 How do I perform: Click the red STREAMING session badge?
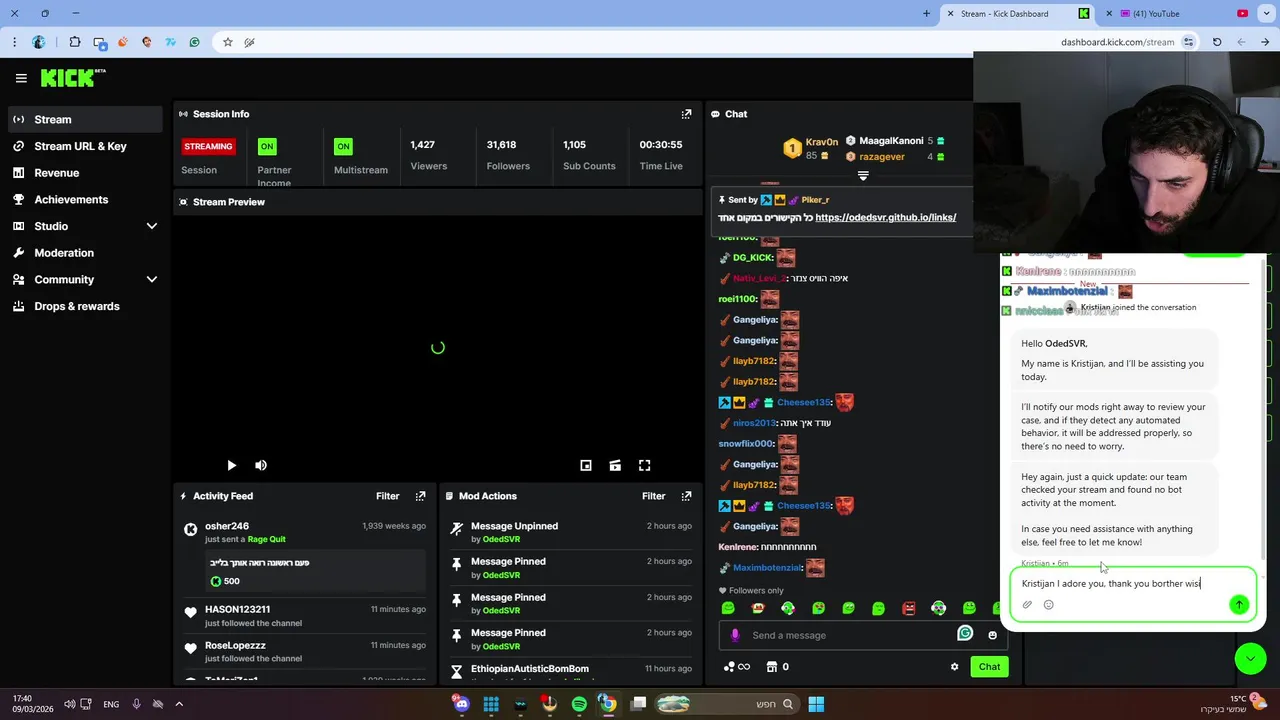point(208,146)
